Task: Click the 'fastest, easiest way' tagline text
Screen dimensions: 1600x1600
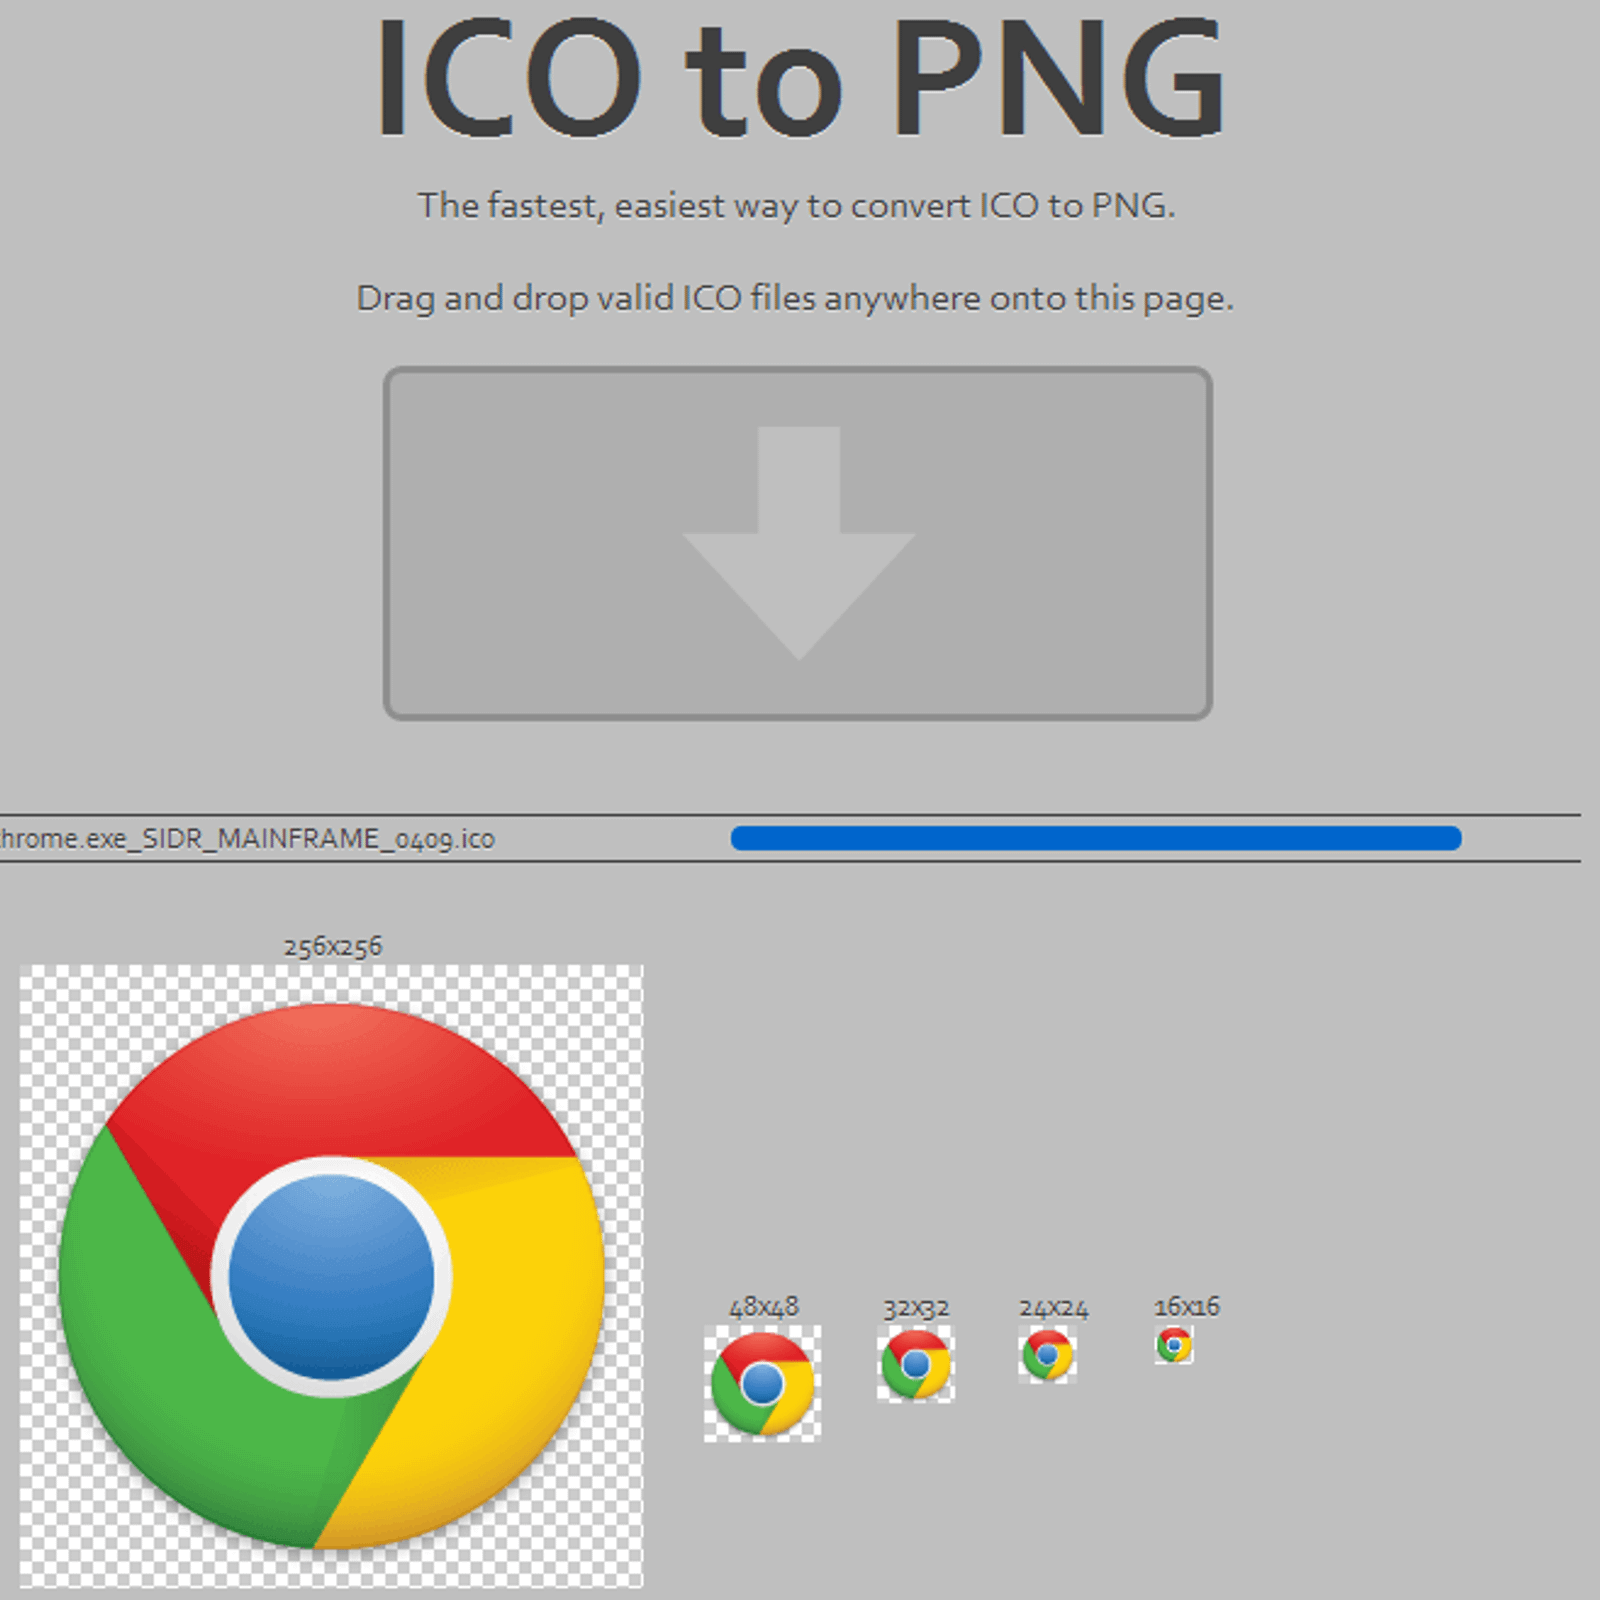Action: pyautogui.click(x=797, y=205)
